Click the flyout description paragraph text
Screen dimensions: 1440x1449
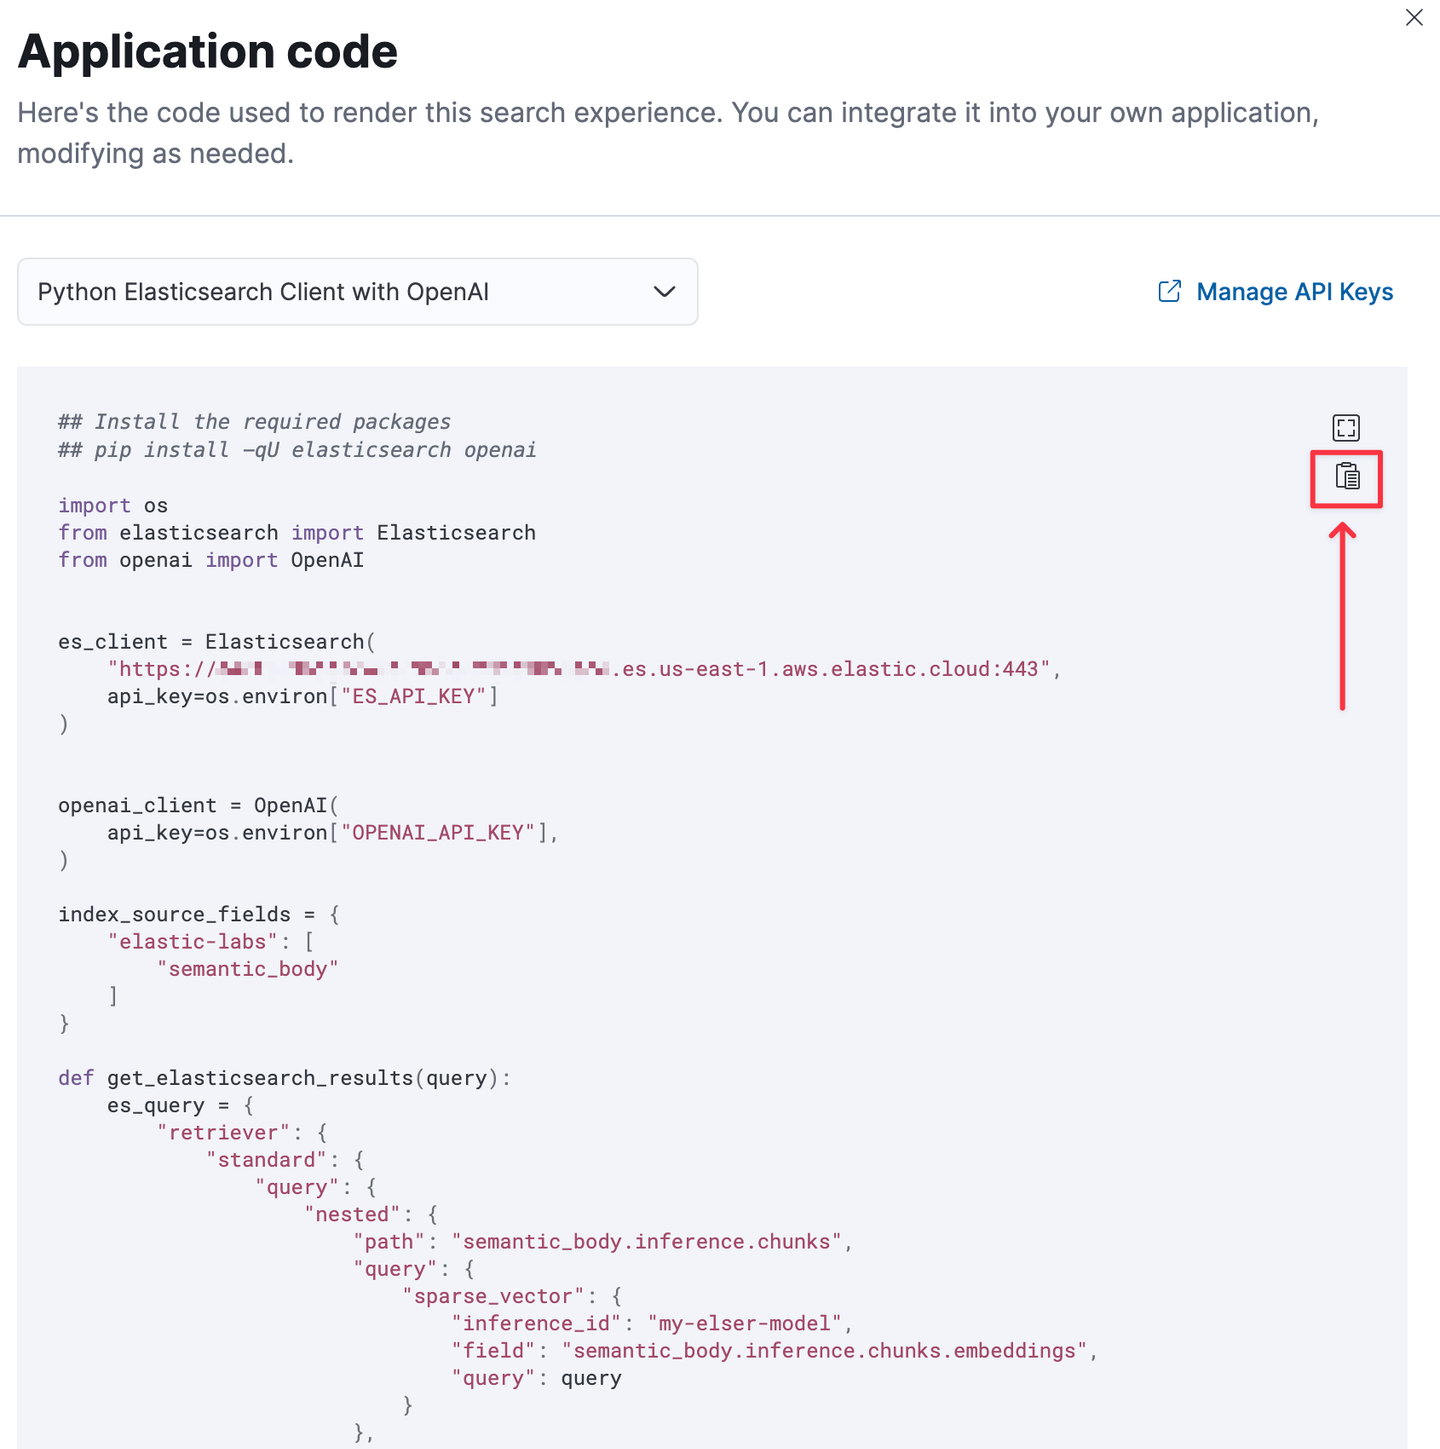coord(668,133)
